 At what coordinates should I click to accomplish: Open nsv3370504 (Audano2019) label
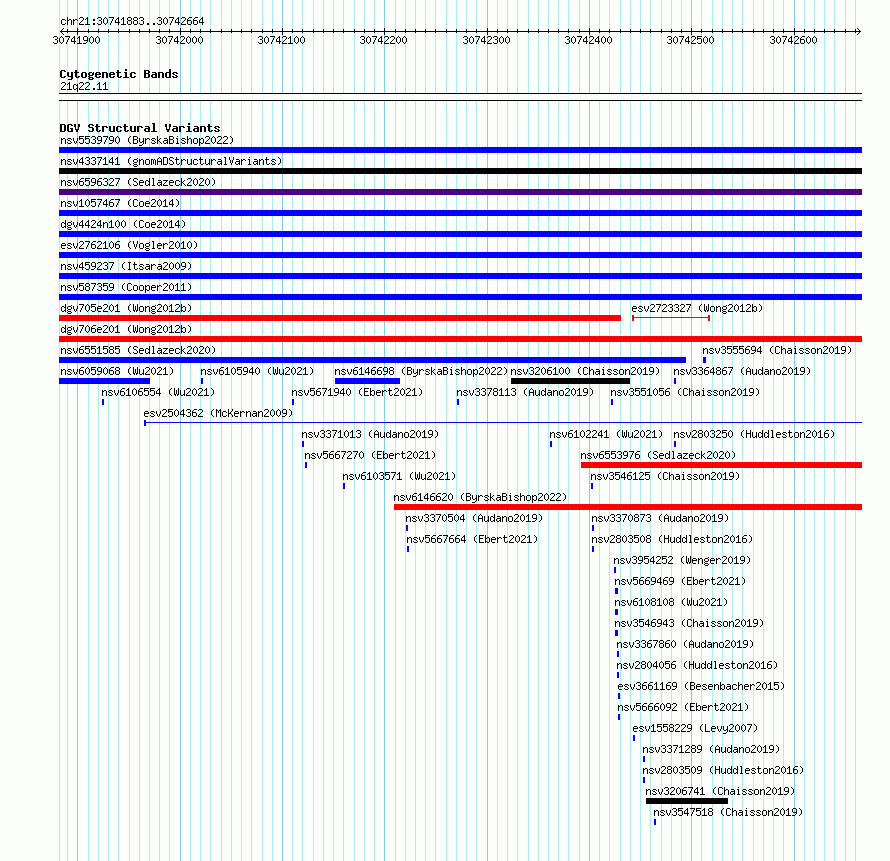click(x=474, y=518)
